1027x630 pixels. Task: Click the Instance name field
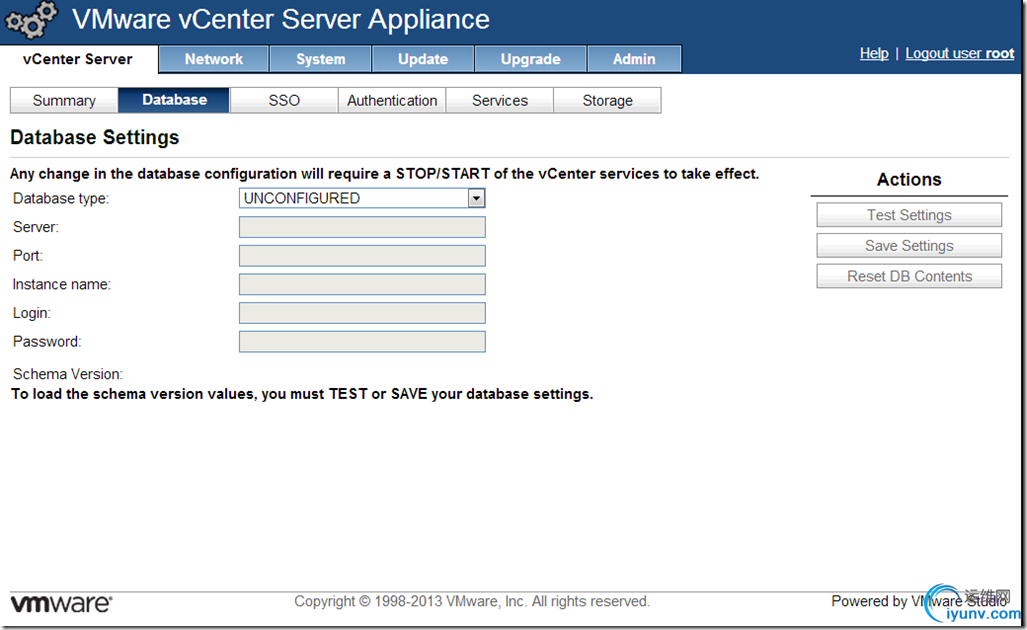(362, 284)
